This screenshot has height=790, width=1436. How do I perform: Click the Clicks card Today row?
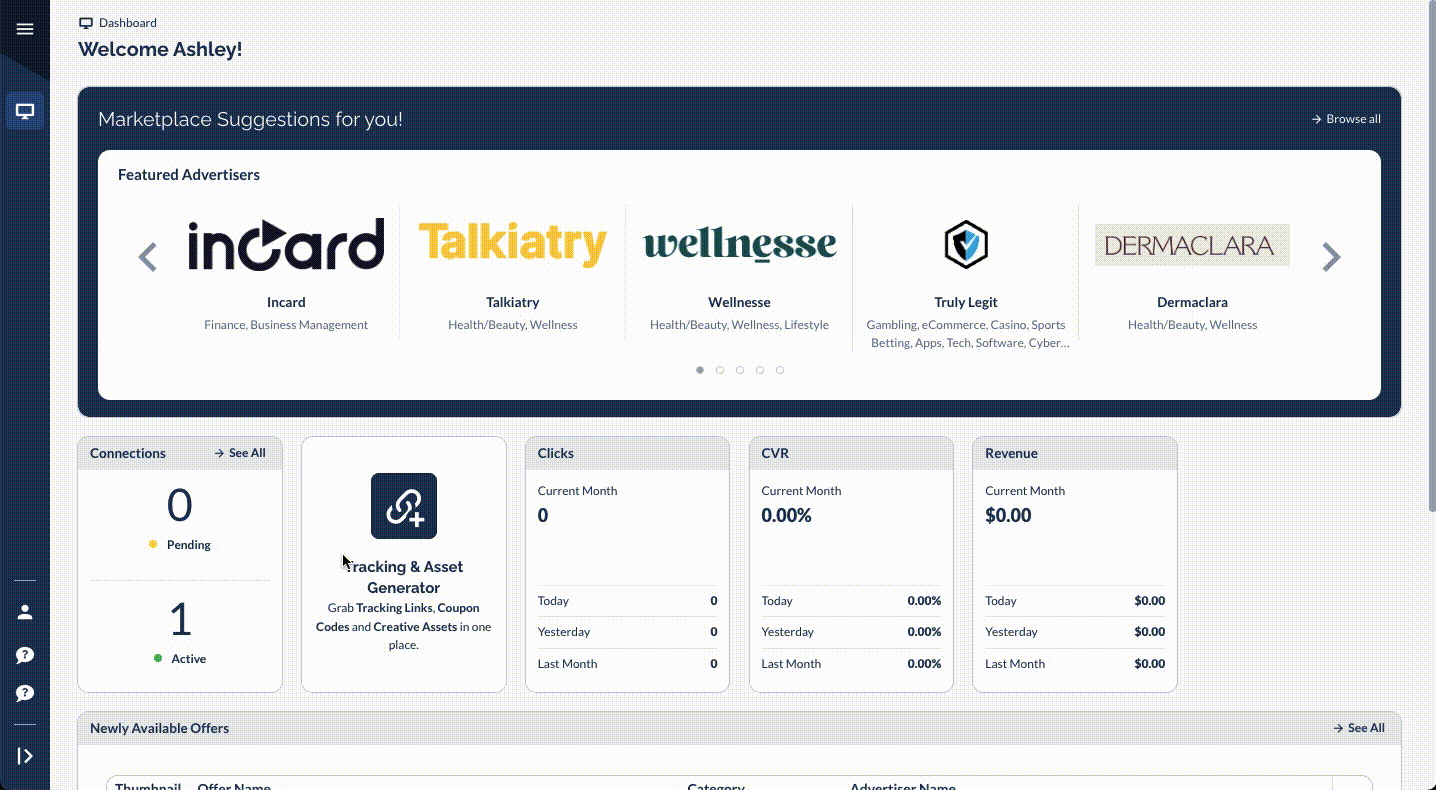[627, 601]
